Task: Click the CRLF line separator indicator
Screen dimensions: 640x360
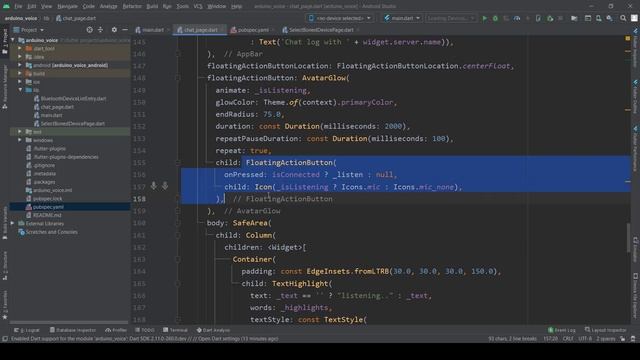Action: (568, 338)
